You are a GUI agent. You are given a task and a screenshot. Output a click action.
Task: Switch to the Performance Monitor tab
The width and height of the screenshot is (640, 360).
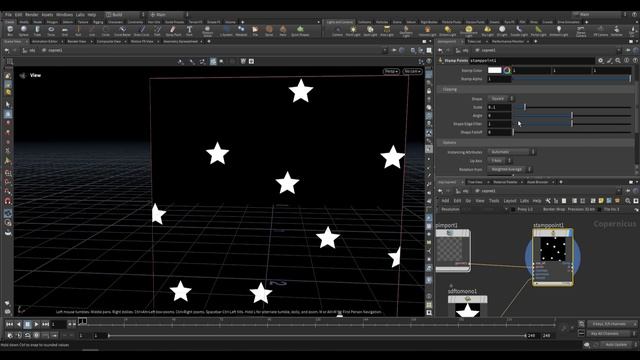507,41
